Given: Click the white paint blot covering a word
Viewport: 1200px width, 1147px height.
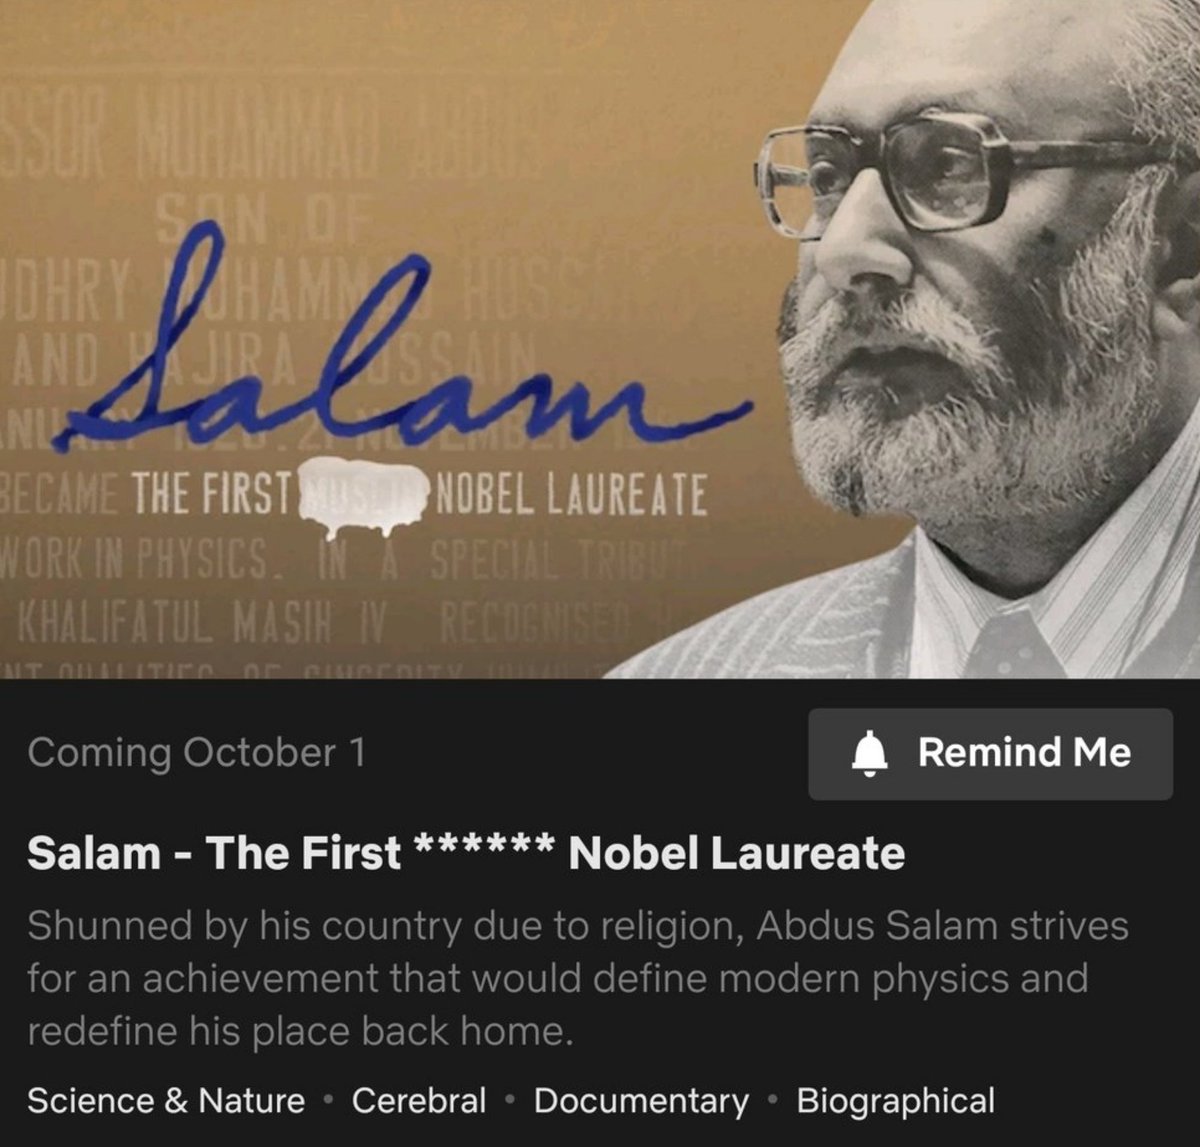Looking at the screenshot, I should pos(363,497).
